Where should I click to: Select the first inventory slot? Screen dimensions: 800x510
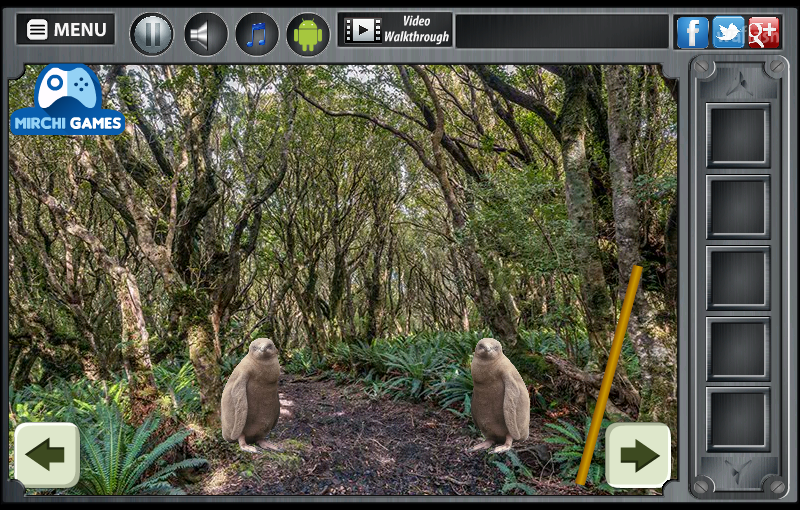(x=738, y=136)
